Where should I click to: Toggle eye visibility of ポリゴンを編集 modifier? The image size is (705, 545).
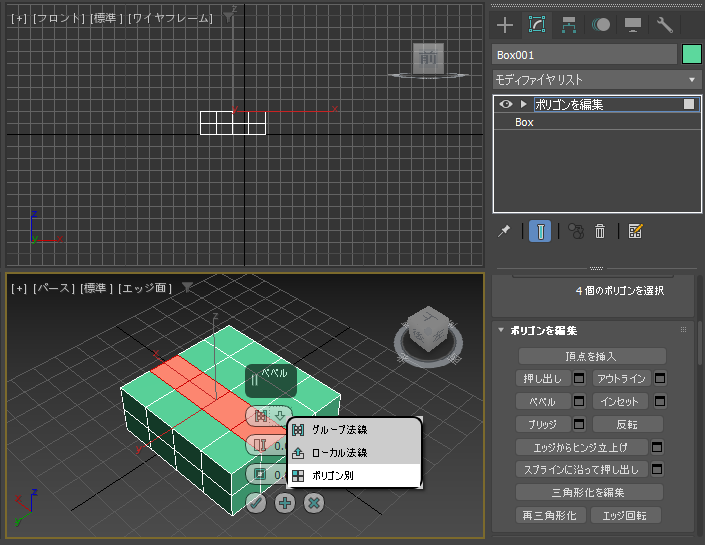tap(506, 104)
